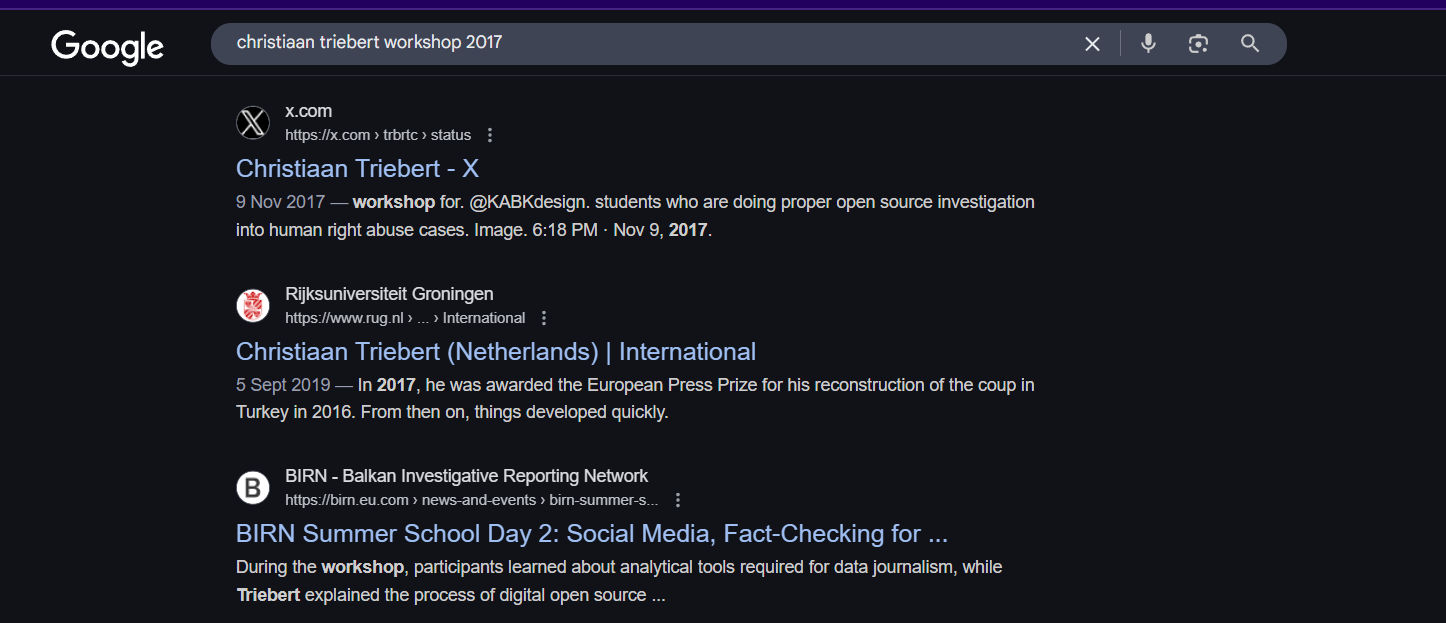The height and width of the screenshot is (623, 1446).
Task: Click the 5 Sept 2019 snippet date
Action: pyautogui.click(x=285, y=385)
